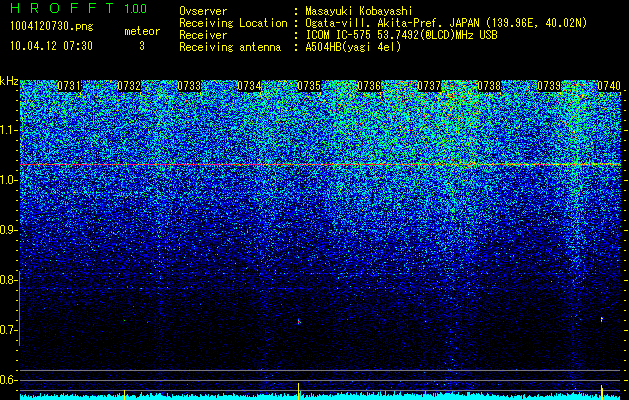629x400 pixels.
Task: Click the 0735 time label
Action: 309,86
